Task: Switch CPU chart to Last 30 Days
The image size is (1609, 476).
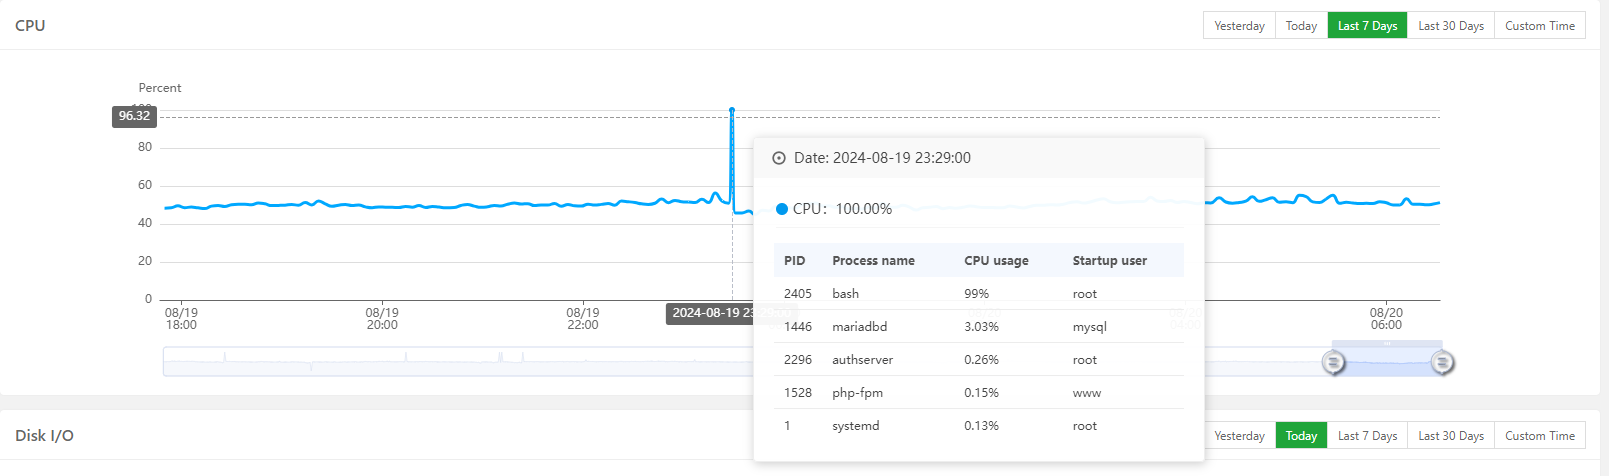Action: point(1450,26)
